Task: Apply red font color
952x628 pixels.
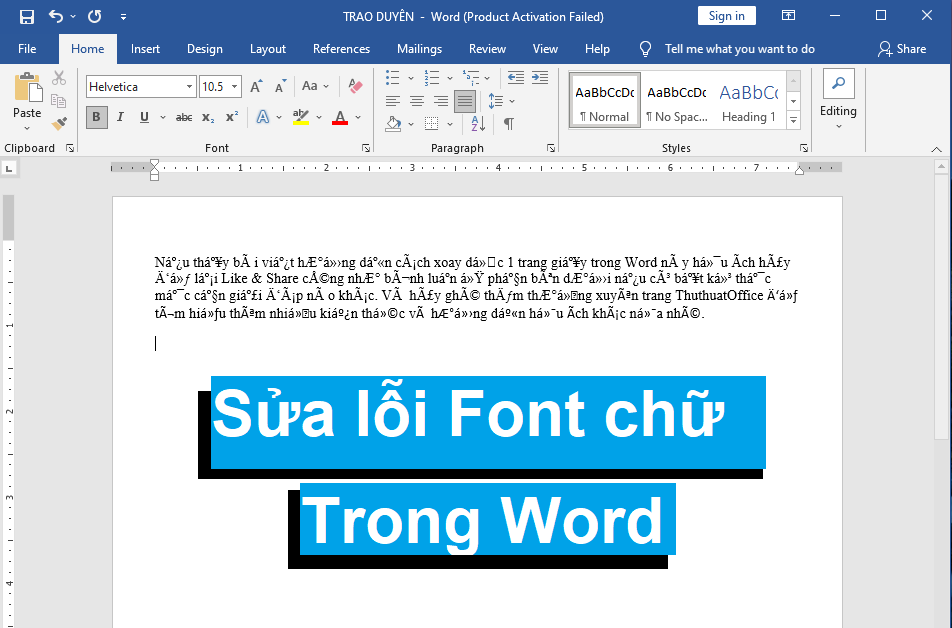Action: [340, 117]
